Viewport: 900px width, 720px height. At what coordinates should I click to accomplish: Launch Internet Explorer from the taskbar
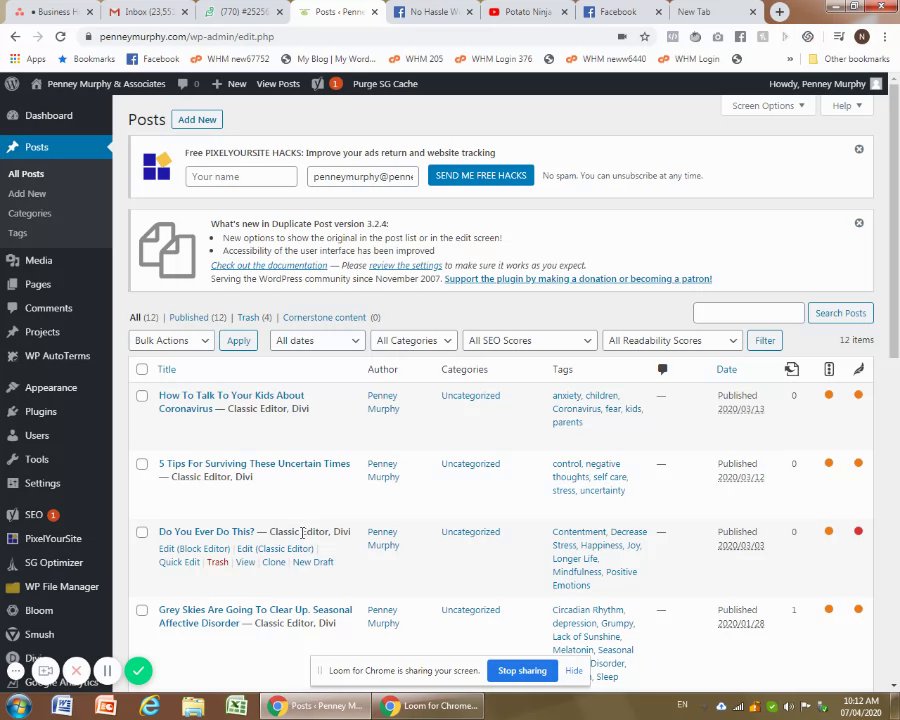pyautogui.click(x=149, y=705)
